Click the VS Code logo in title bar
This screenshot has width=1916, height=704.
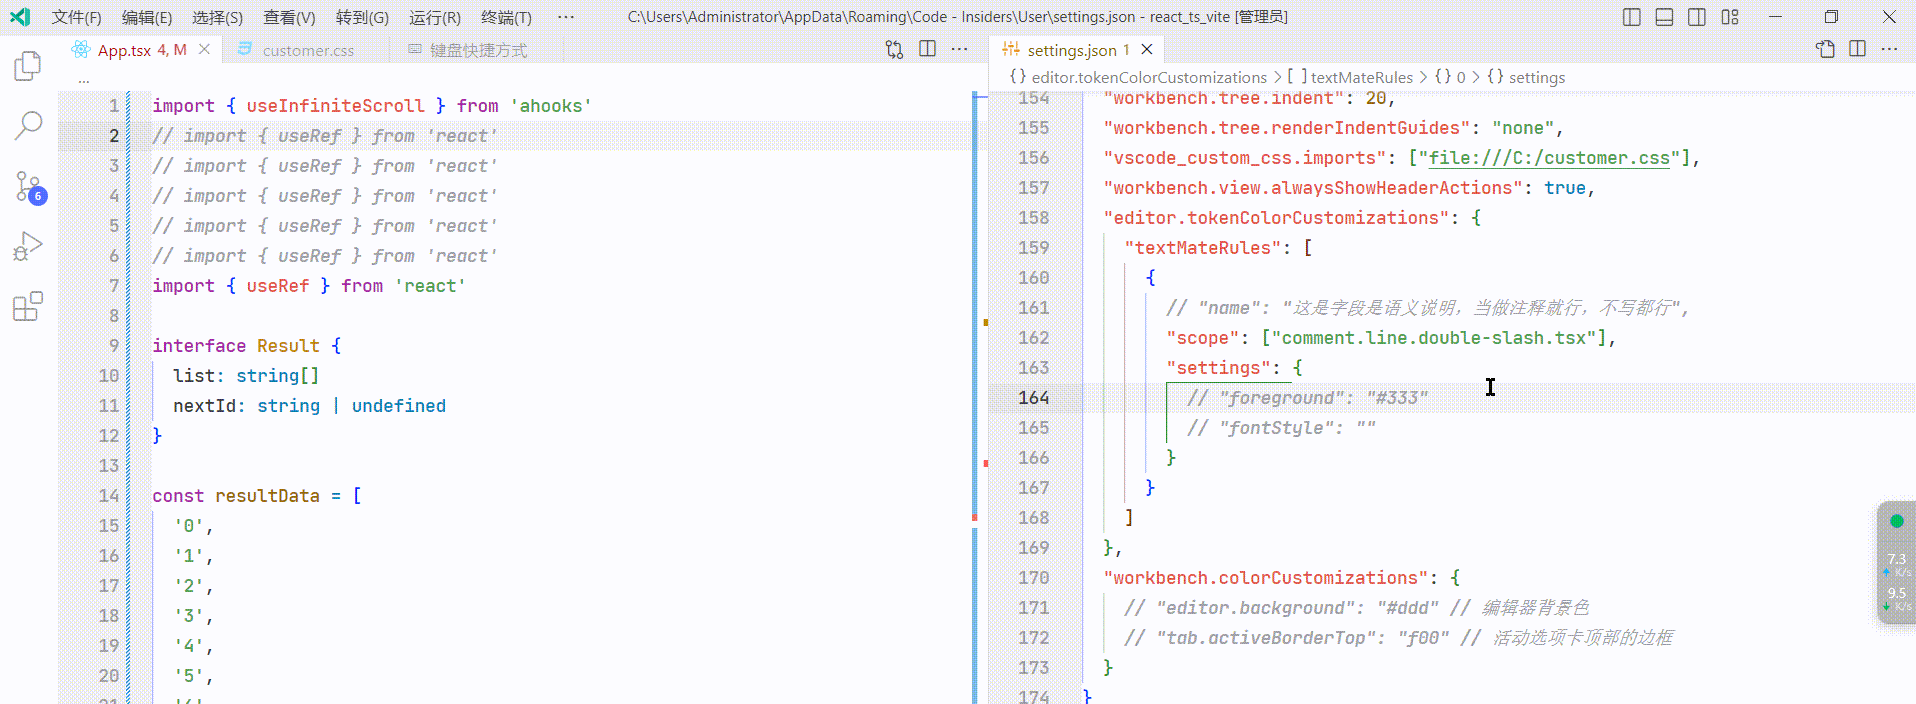click(x=20, y=17)
